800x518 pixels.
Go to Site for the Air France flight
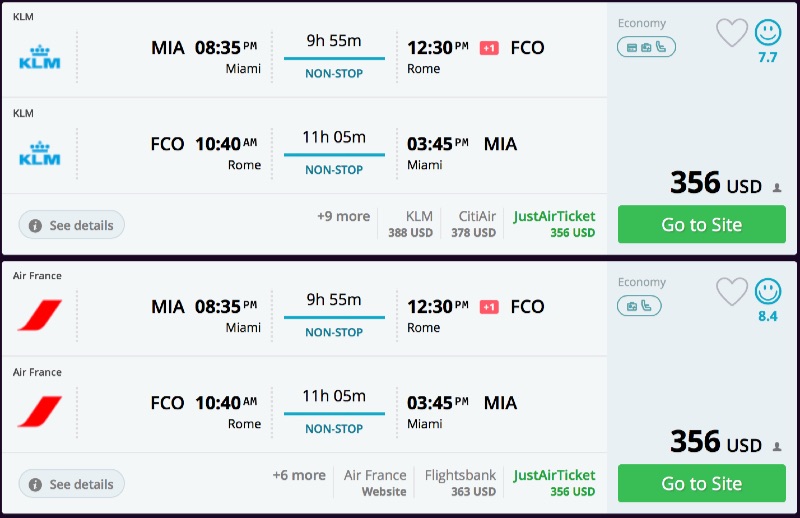pyautogui.click(x=701, y=484)
